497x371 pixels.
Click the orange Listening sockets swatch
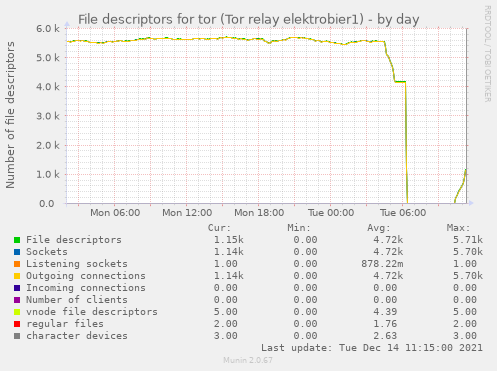(17, 264)
